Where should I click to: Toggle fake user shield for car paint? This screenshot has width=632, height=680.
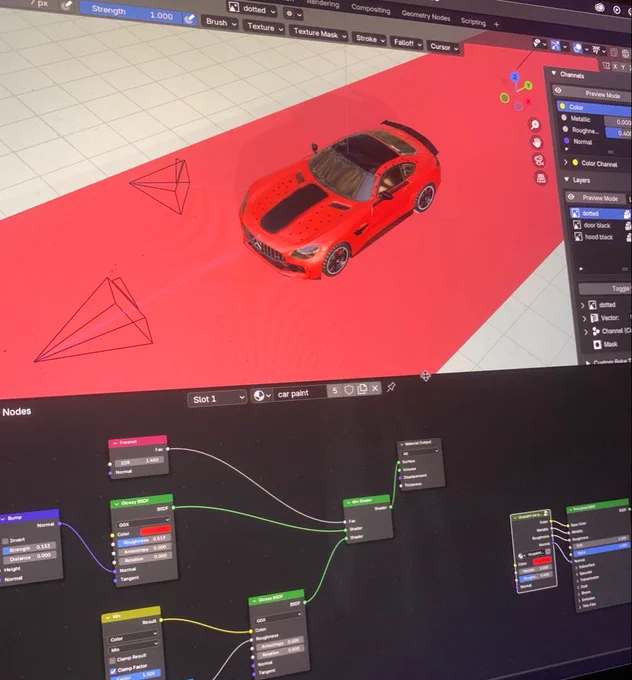[x=349, y=389]
